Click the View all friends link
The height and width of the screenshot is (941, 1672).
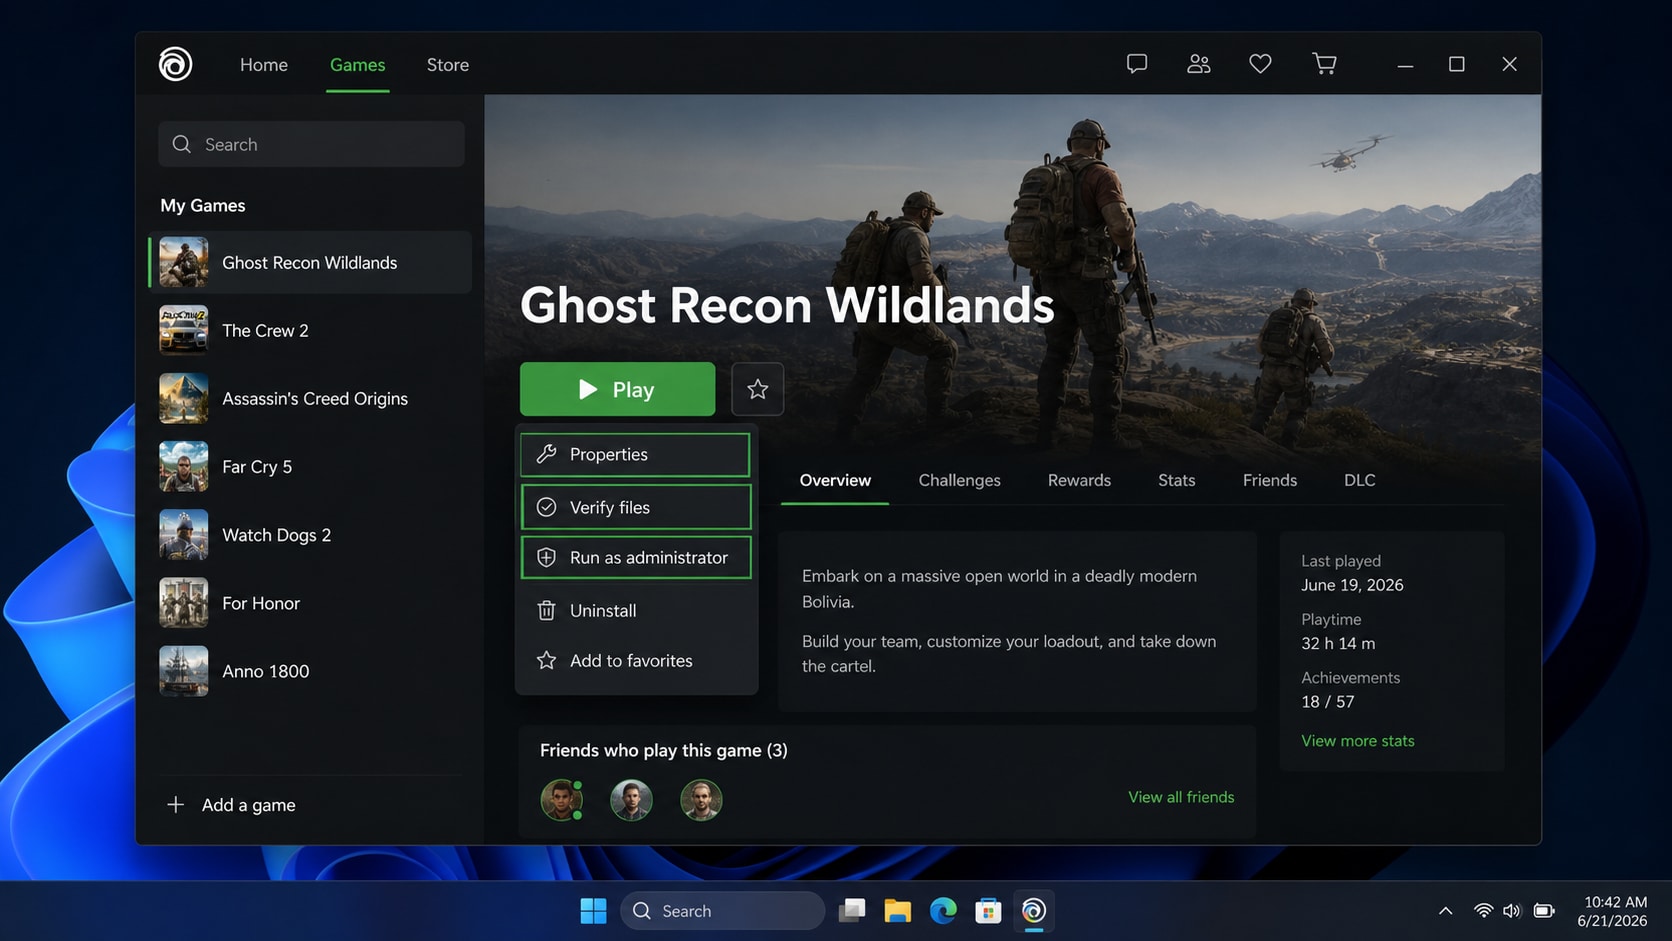[x=1181, y=797]
